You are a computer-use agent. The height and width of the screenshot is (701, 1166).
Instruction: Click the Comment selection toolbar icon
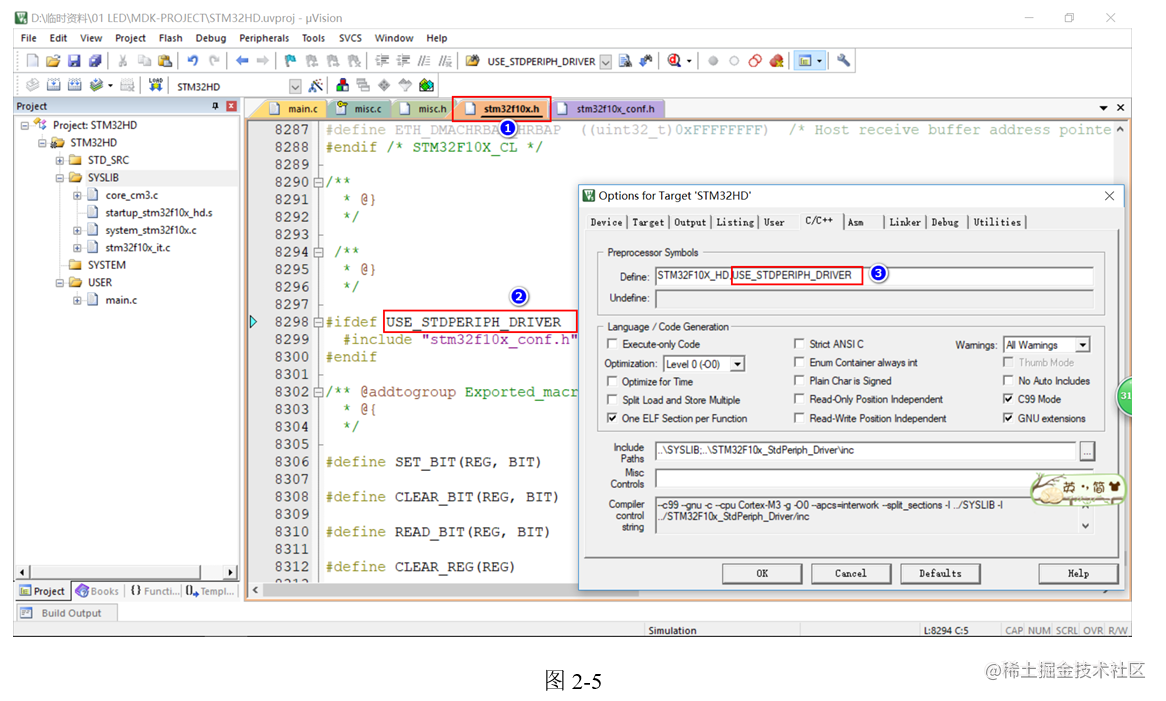pyautogui.click(x=424, y=61)
